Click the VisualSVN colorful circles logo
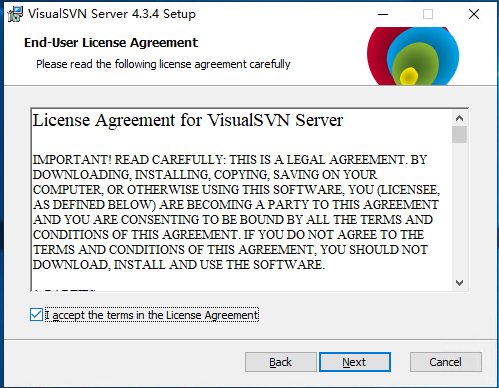 click(413, 56)
